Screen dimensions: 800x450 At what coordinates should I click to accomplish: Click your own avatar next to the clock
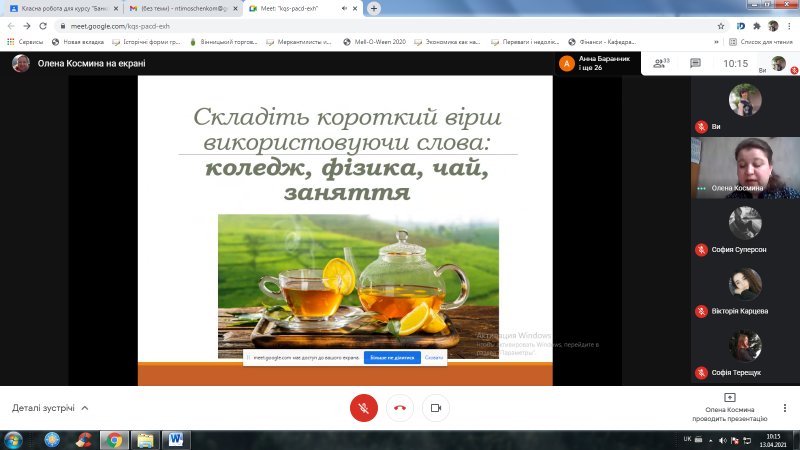click(778, 63)
